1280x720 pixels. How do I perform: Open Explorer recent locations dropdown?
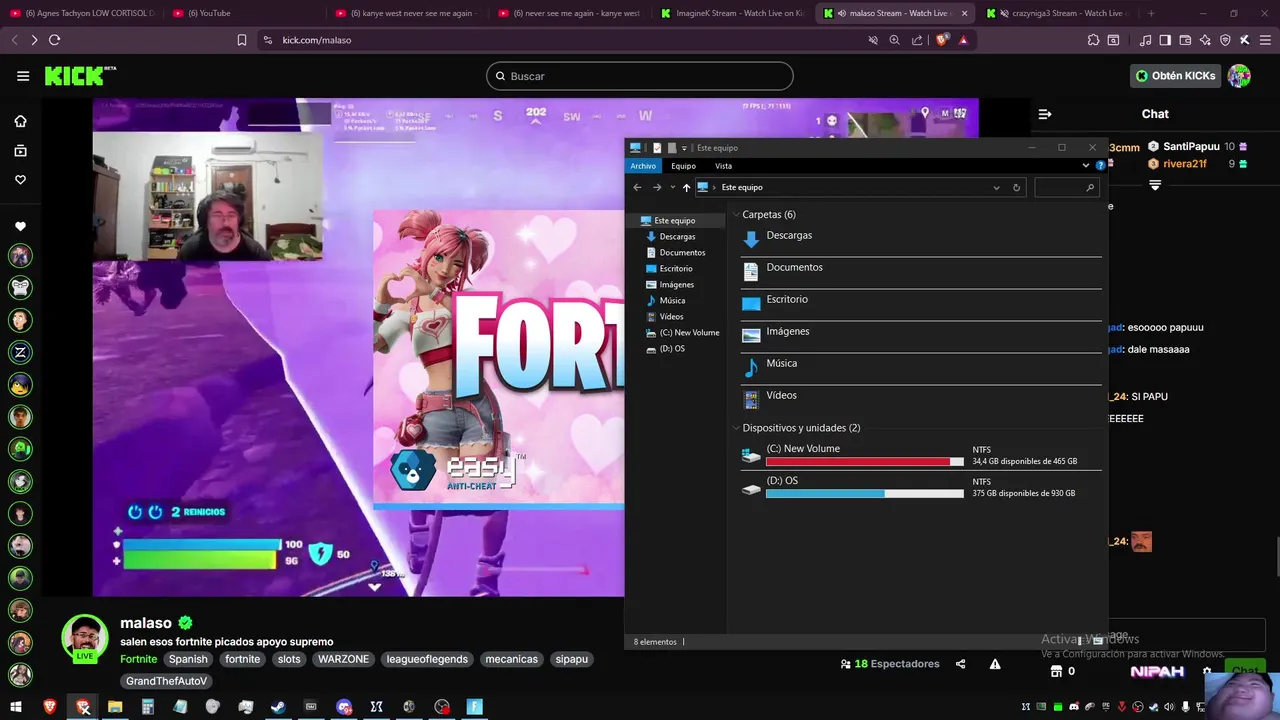tap(672, 187)
